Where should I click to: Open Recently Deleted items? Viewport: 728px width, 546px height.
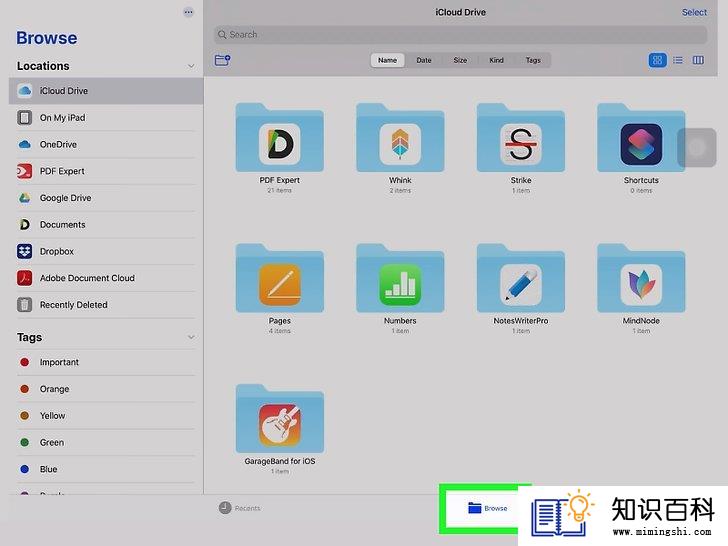106,305
